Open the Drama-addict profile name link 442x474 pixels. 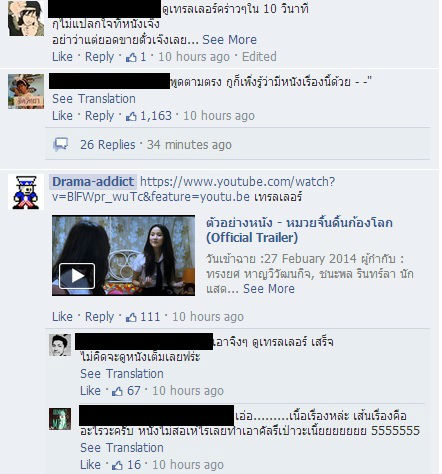pos(93,182)
